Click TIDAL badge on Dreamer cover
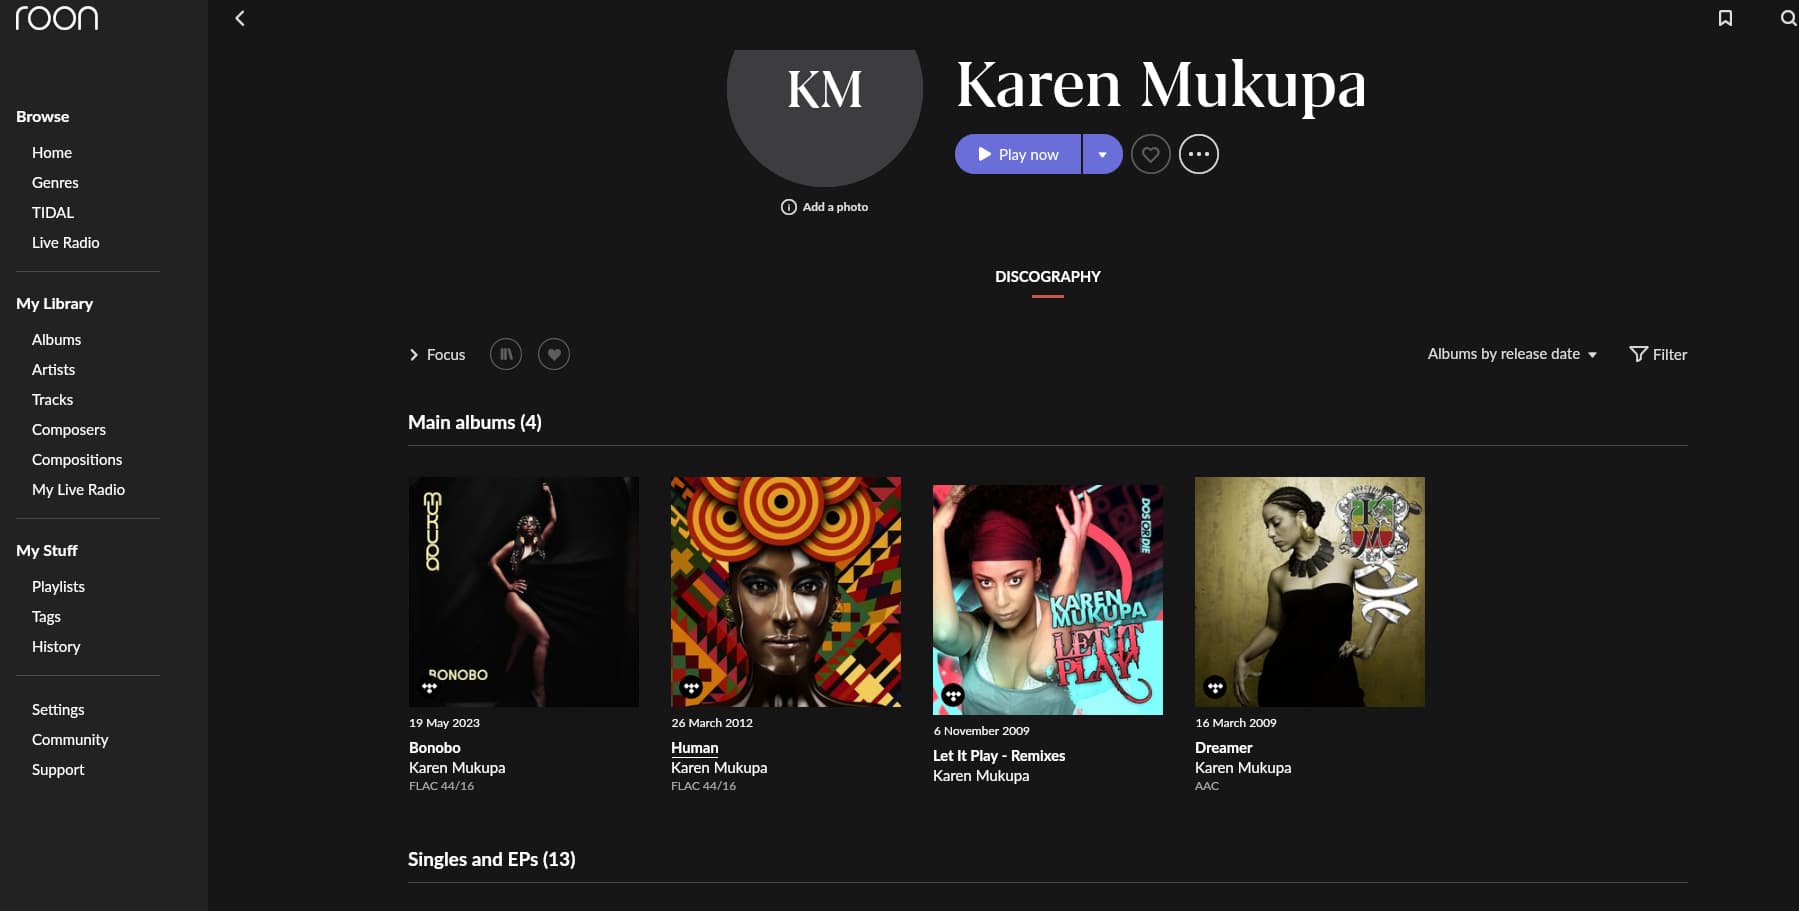This screenshot has width=1799, height=911. tap(1215, 687)
